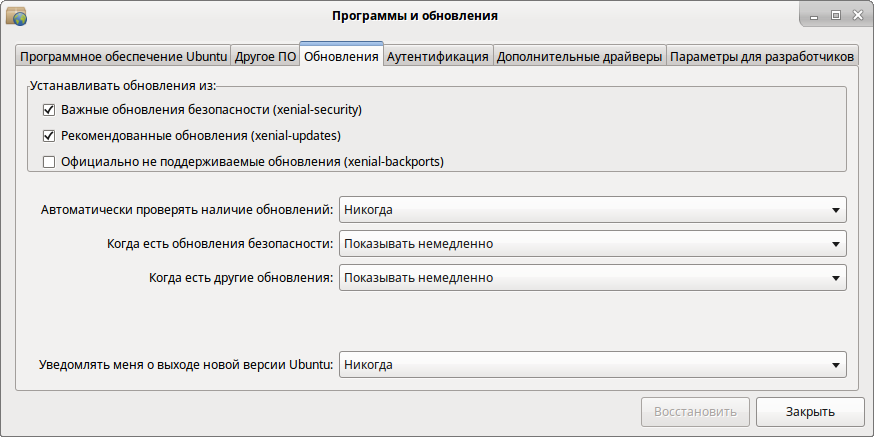Uncheck xenial-updates recommended updates checkbox
This screenshot has width=874, height=437.
49,136
